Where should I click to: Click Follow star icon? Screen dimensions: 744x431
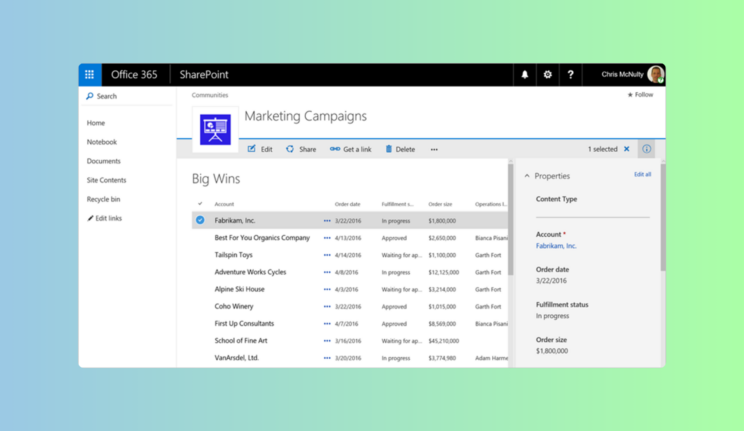pos(630,95)
